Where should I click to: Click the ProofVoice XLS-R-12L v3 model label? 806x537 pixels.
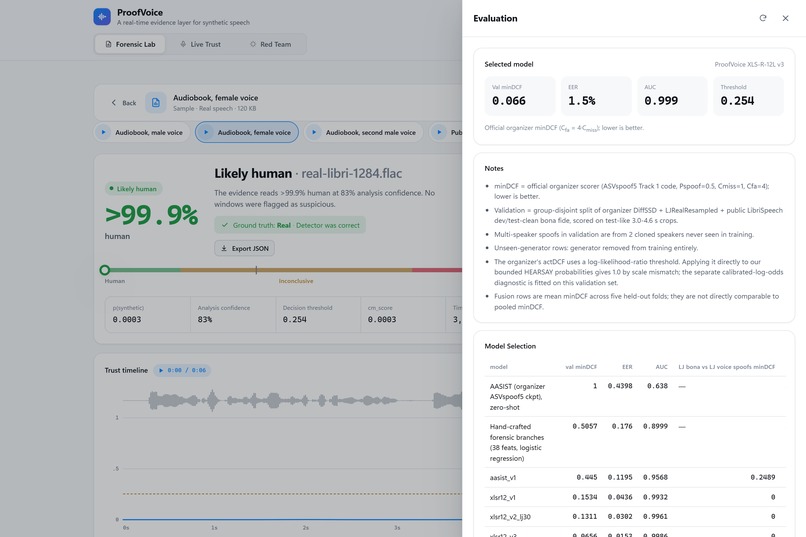point(749,64)
